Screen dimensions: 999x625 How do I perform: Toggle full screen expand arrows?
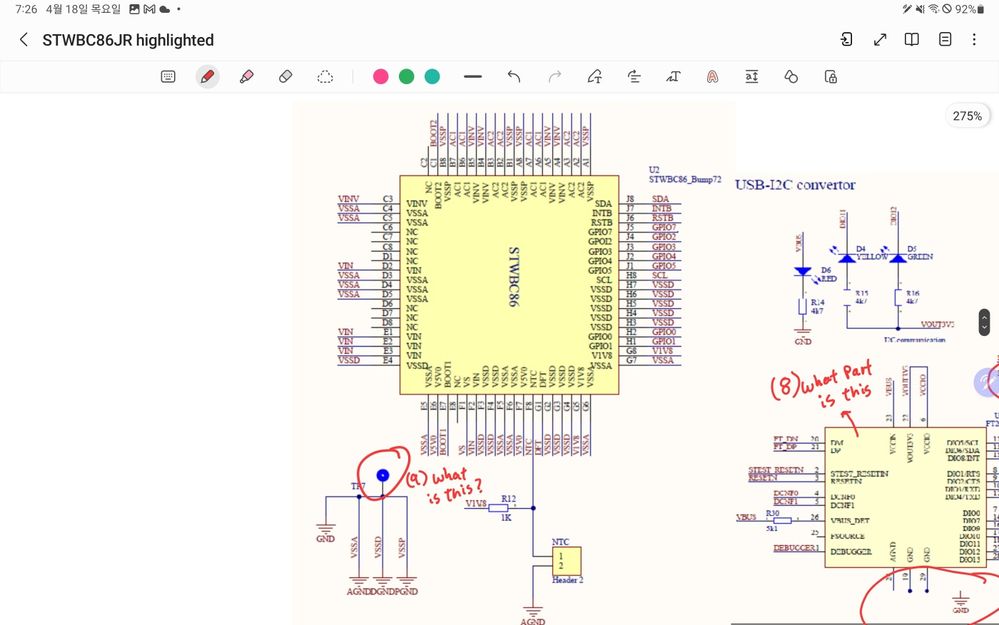pos(880,40)
